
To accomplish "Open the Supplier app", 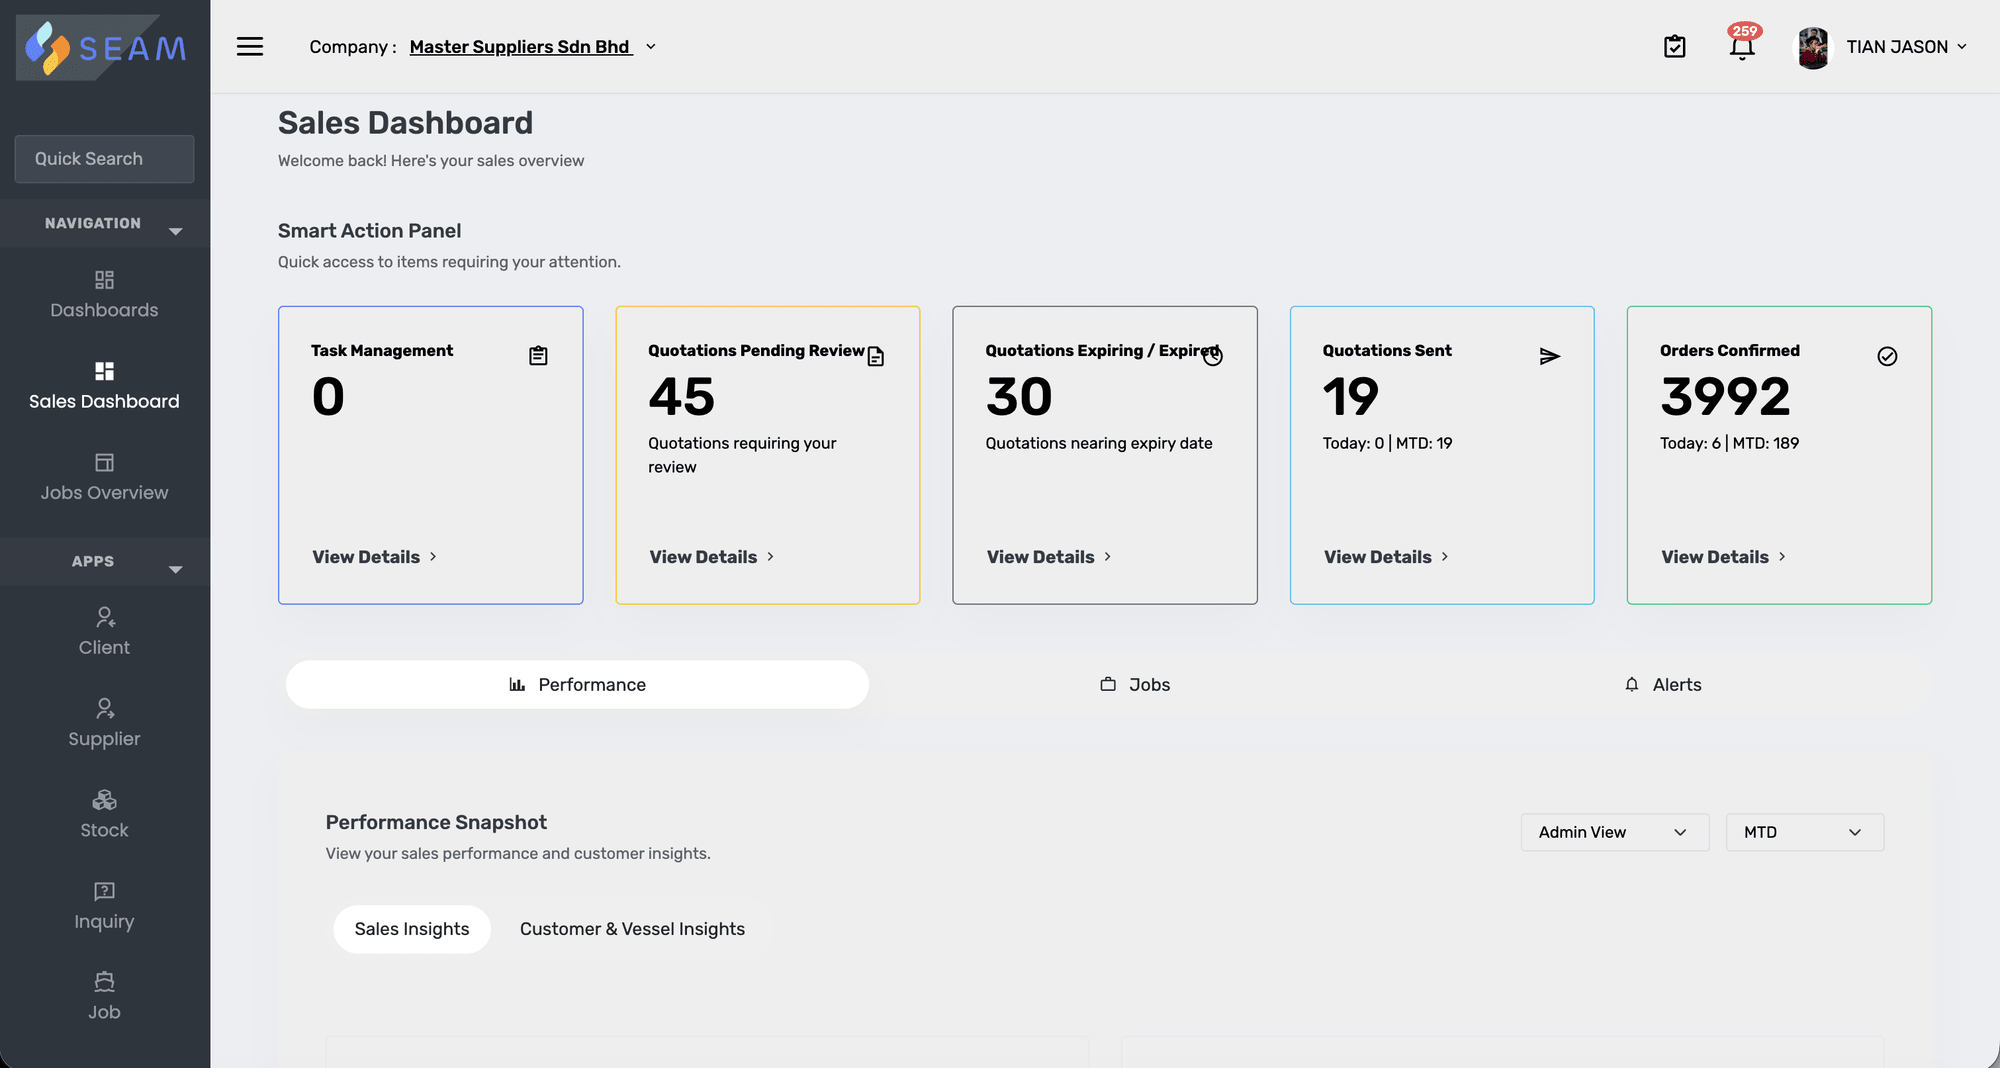I will click(104, 723).
